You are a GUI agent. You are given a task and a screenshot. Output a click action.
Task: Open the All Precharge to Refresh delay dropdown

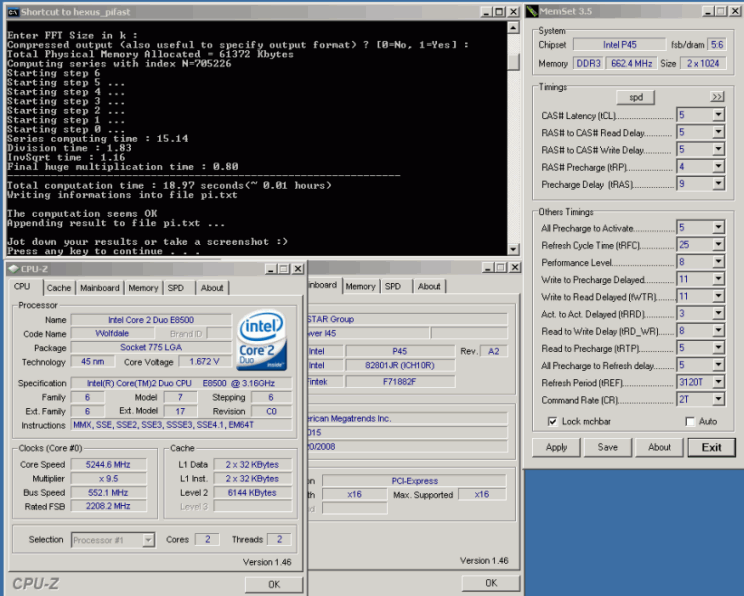pyautogui.click(x=718, y=365)
